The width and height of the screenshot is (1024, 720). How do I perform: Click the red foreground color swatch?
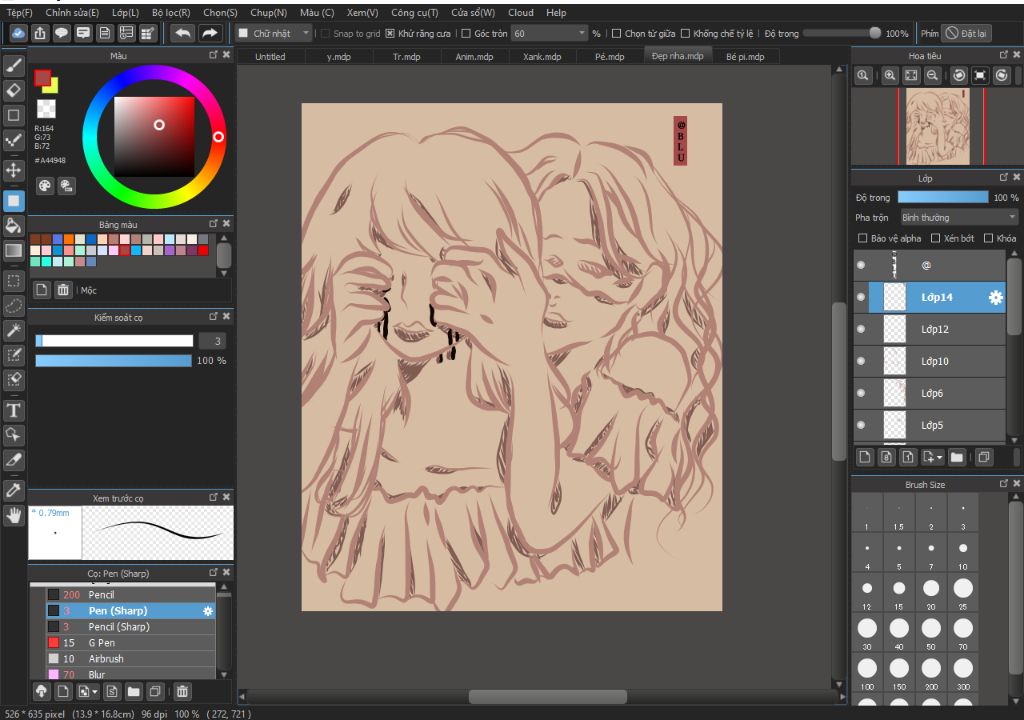43,78
